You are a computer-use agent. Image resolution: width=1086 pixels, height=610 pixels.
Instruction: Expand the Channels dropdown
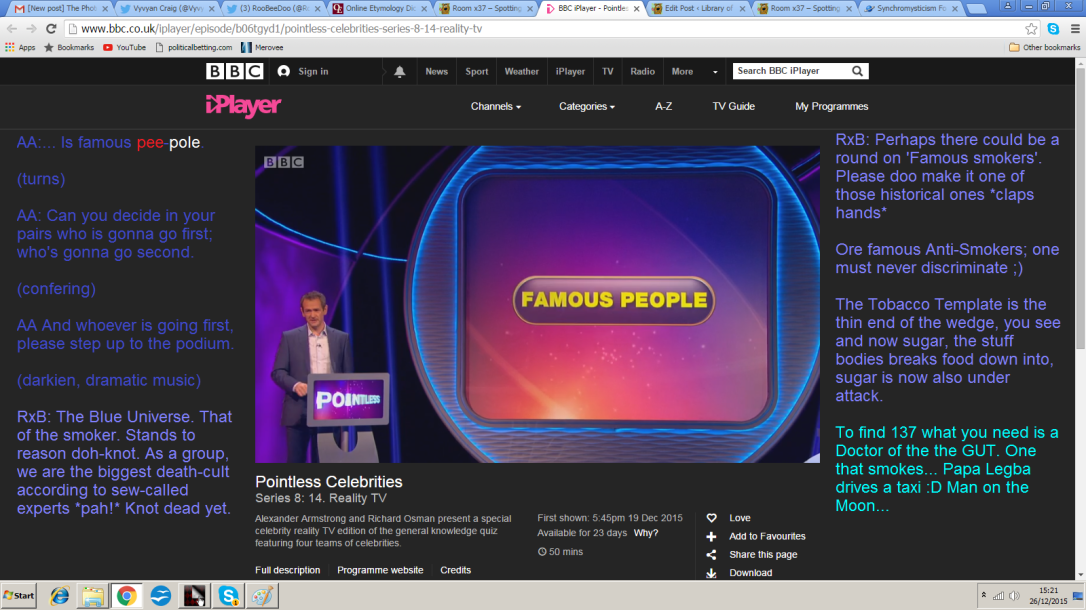[x=496, y=107]
